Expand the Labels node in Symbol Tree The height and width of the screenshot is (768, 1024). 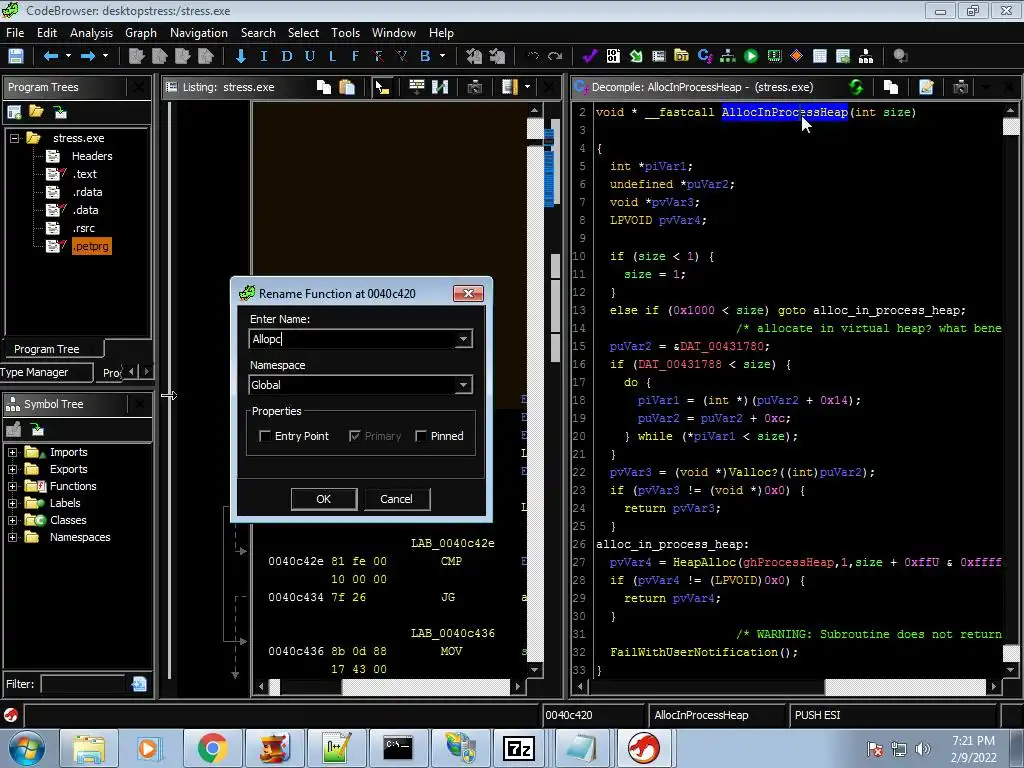tap(12, 504)
